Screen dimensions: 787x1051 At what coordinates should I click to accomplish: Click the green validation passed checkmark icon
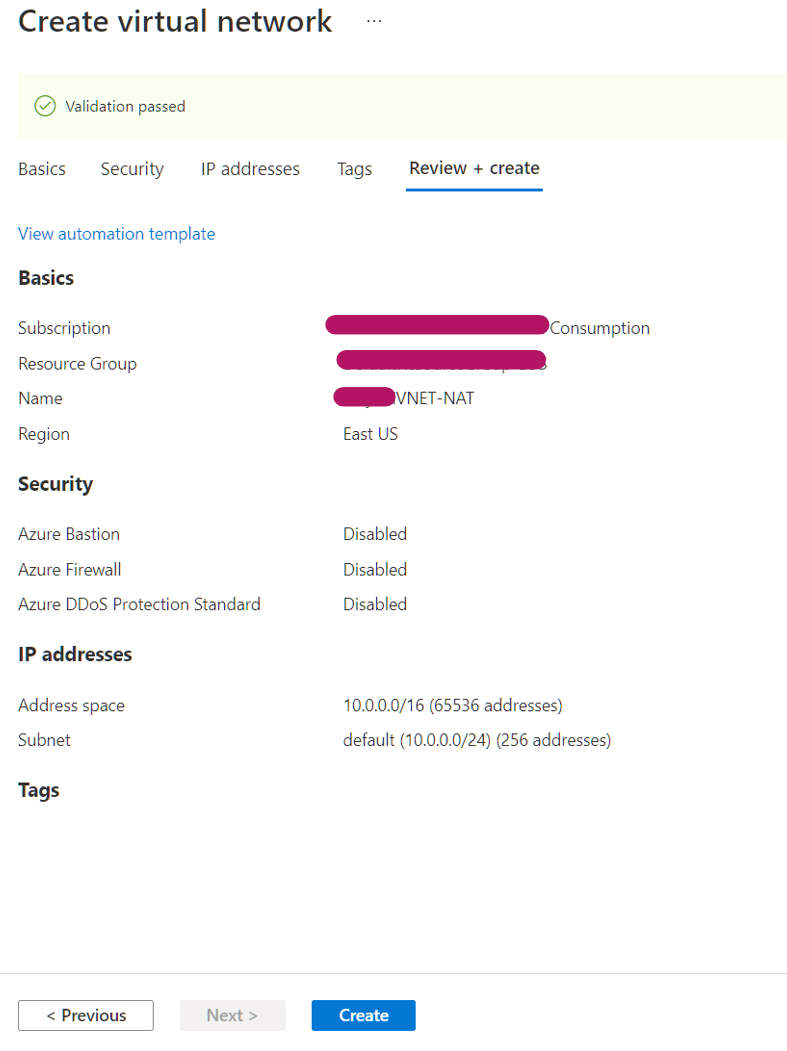pyautogui.click(x=45, y=106)
